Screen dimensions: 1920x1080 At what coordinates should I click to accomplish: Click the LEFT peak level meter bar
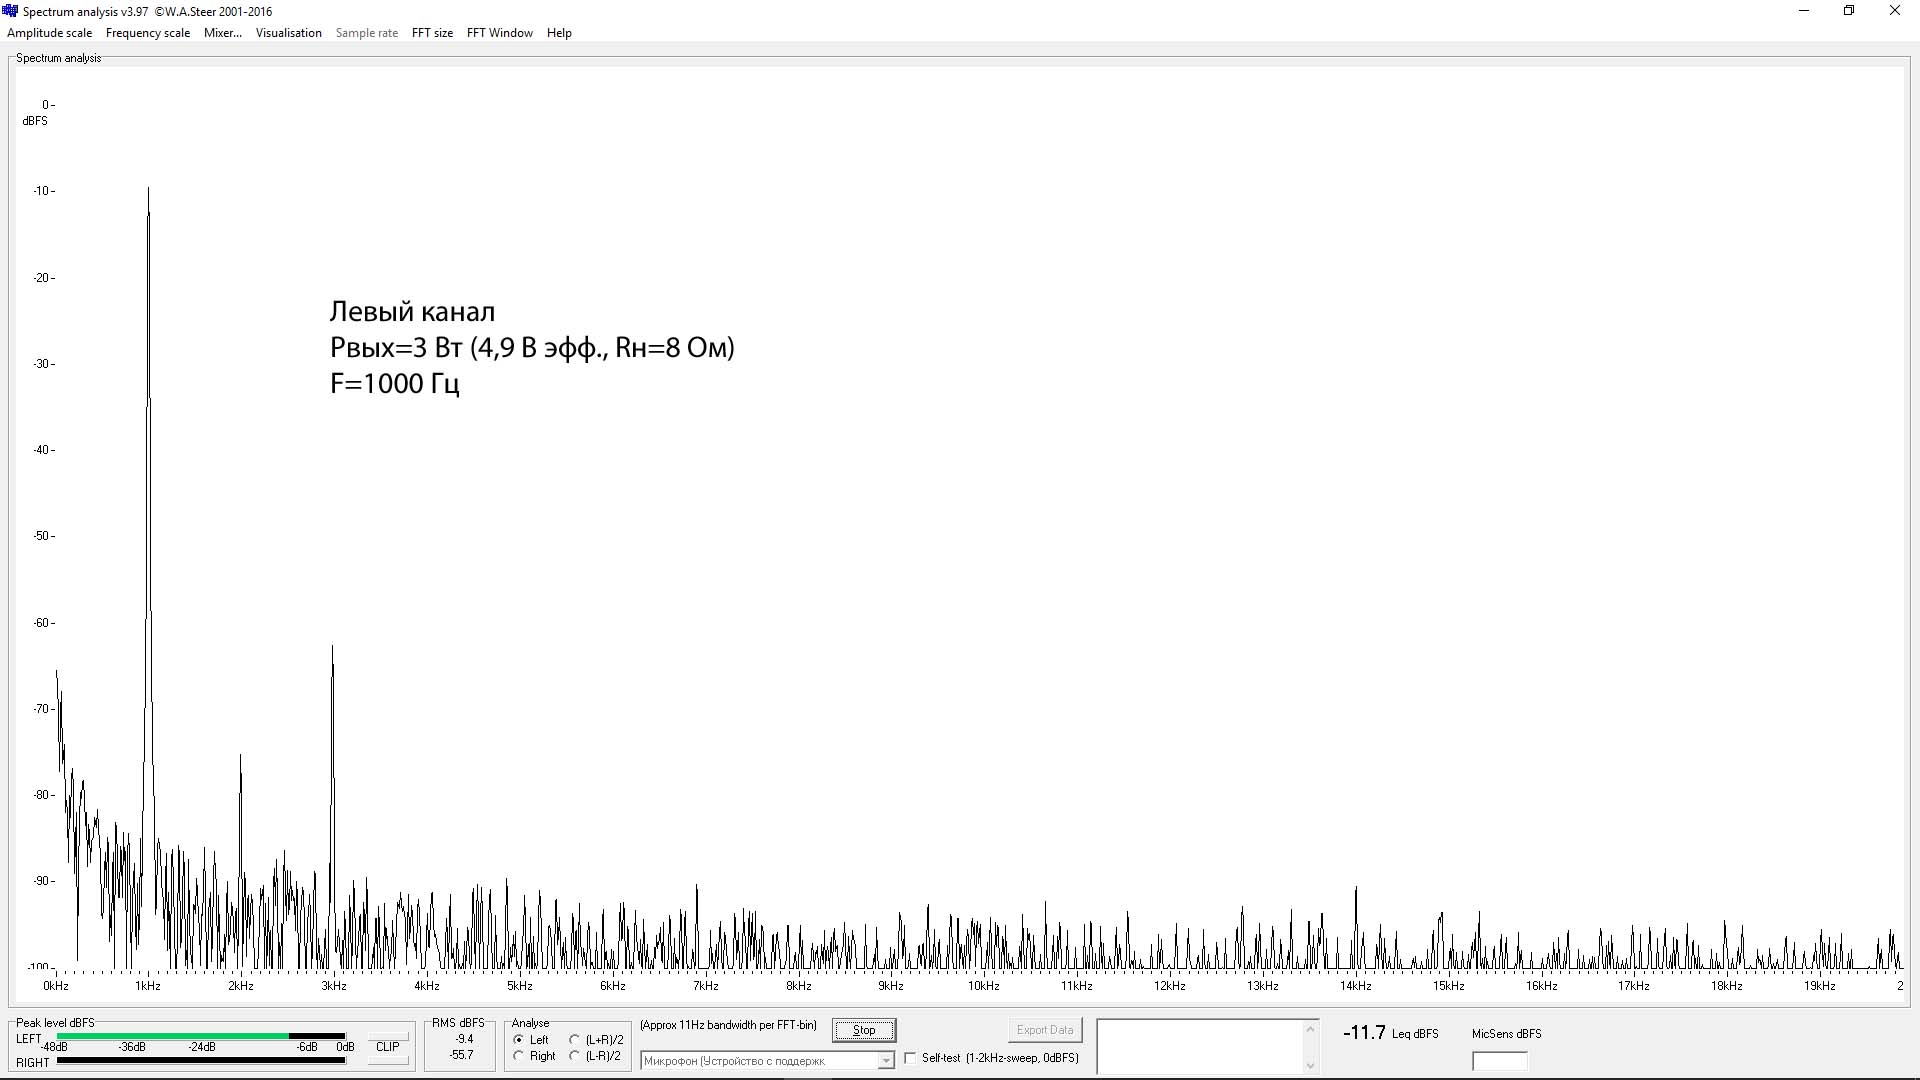coord(200,1036)
